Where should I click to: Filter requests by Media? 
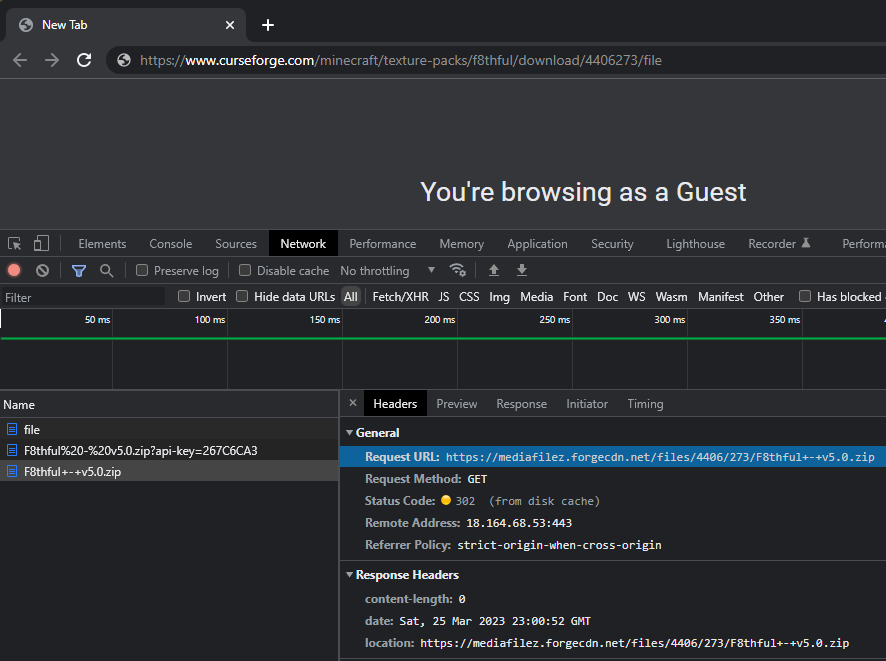537,297
